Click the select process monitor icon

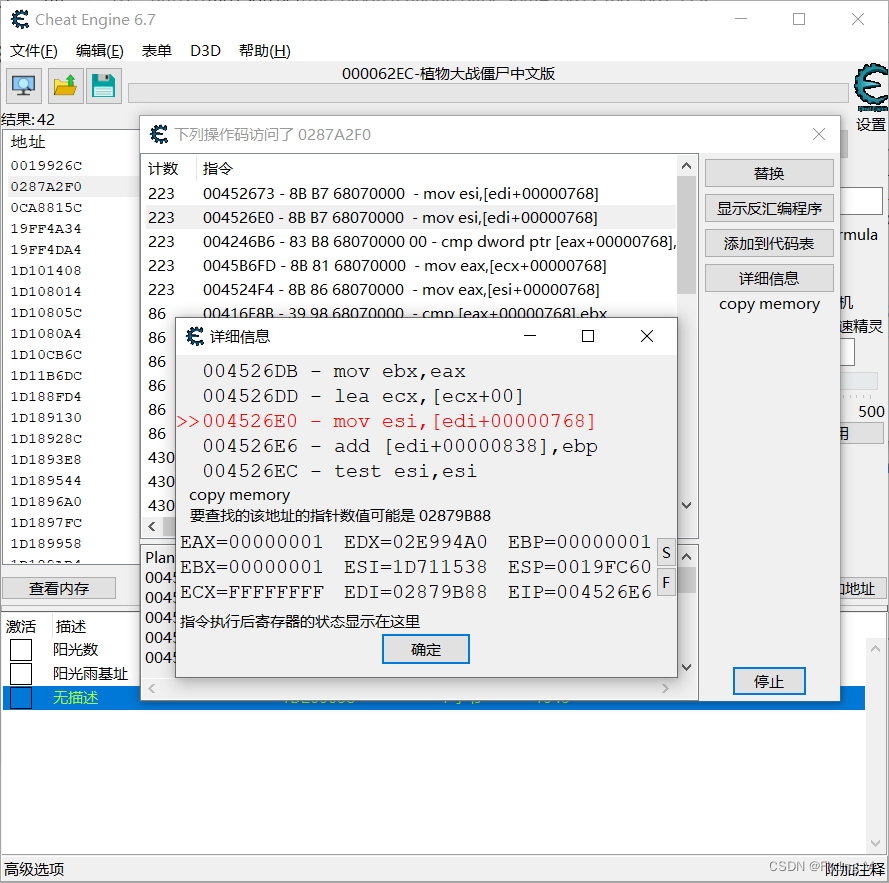click(24, 86)
